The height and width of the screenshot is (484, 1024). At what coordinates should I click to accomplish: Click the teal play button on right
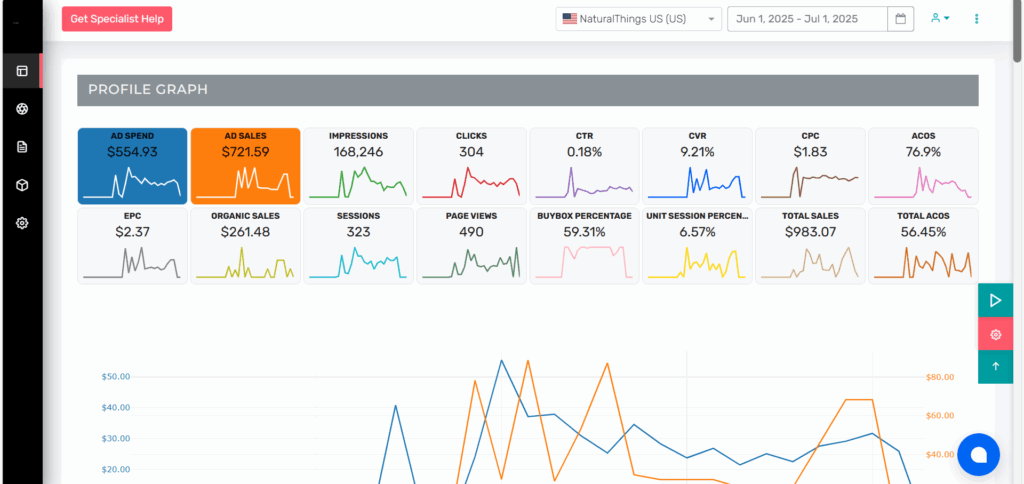coord(995,300)
